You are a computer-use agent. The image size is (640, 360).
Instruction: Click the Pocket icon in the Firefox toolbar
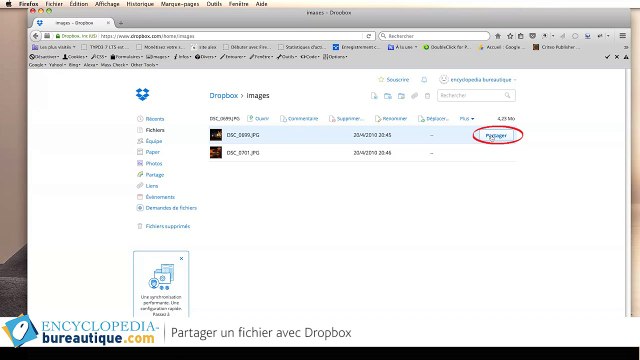click(532, 36)
